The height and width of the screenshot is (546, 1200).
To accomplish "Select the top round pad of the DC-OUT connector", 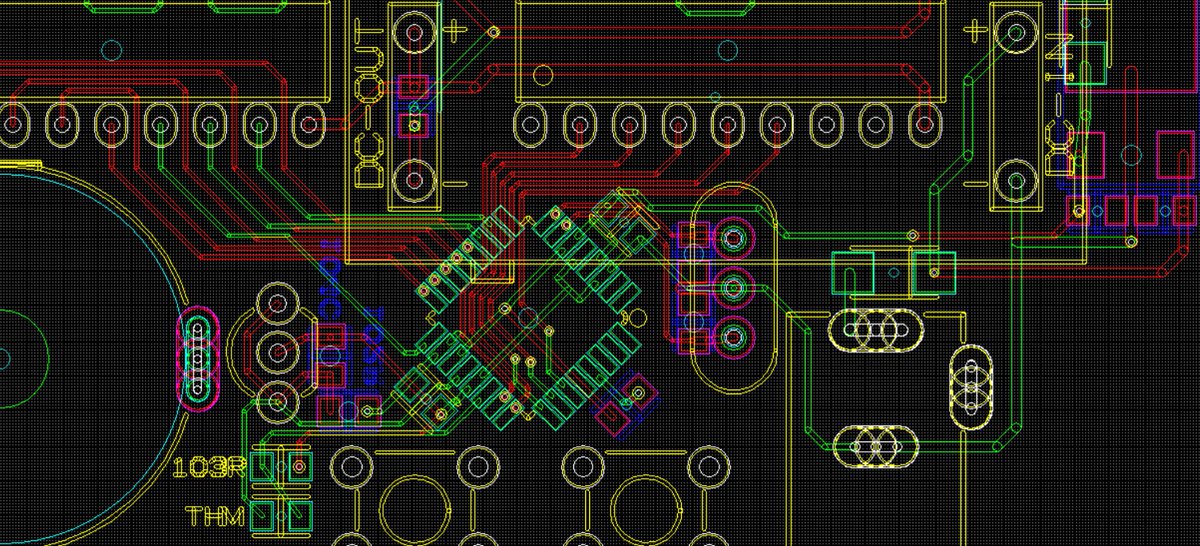I will coord(413,33).
